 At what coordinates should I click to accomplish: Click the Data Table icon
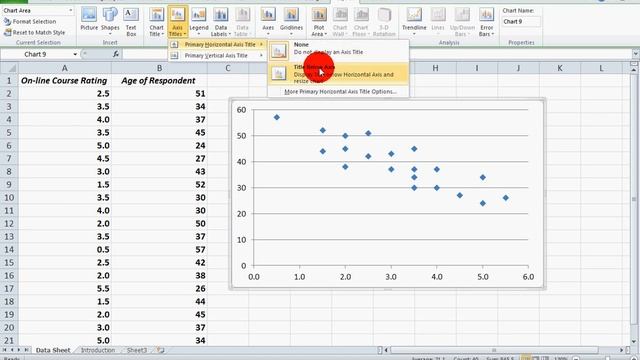(242, 22)
